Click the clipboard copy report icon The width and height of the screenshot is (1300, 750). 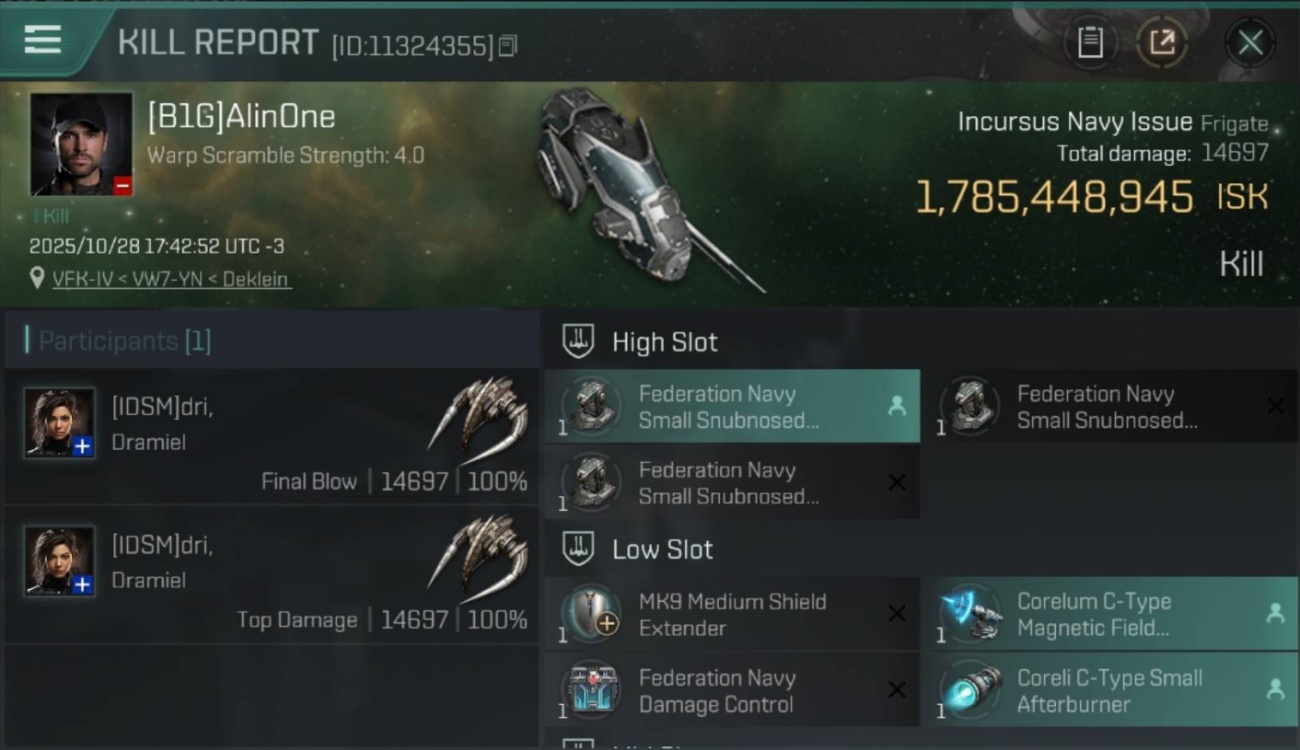point(1090,42)
